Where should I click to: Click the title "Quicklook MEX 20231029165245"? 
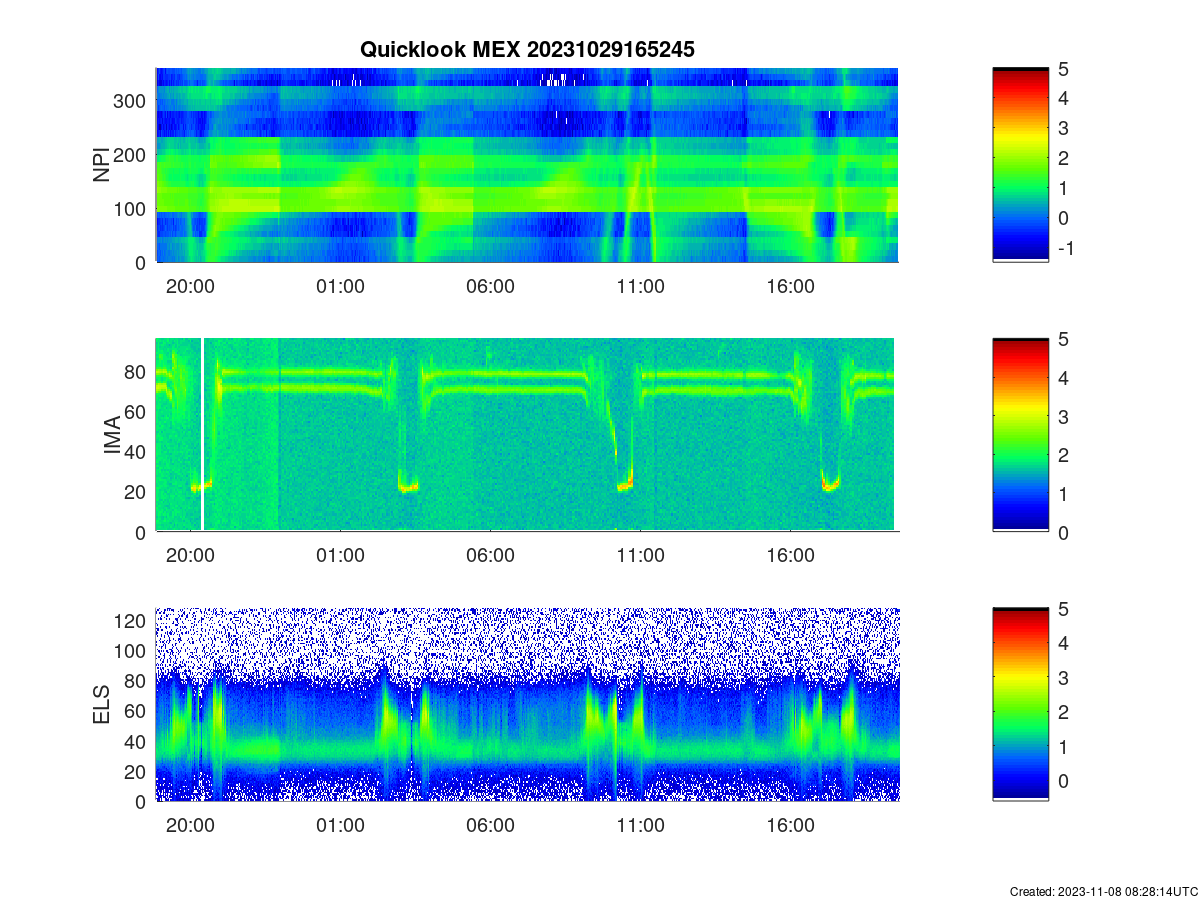click(527, 48)
